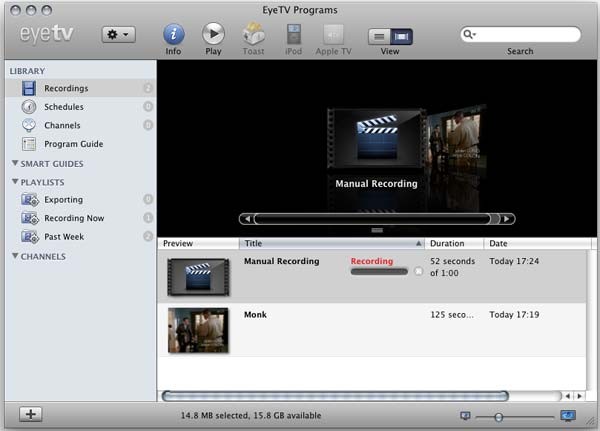Select Schedules in the Library
The width and height of the screenshot is (600, 431).
(80, 106)
